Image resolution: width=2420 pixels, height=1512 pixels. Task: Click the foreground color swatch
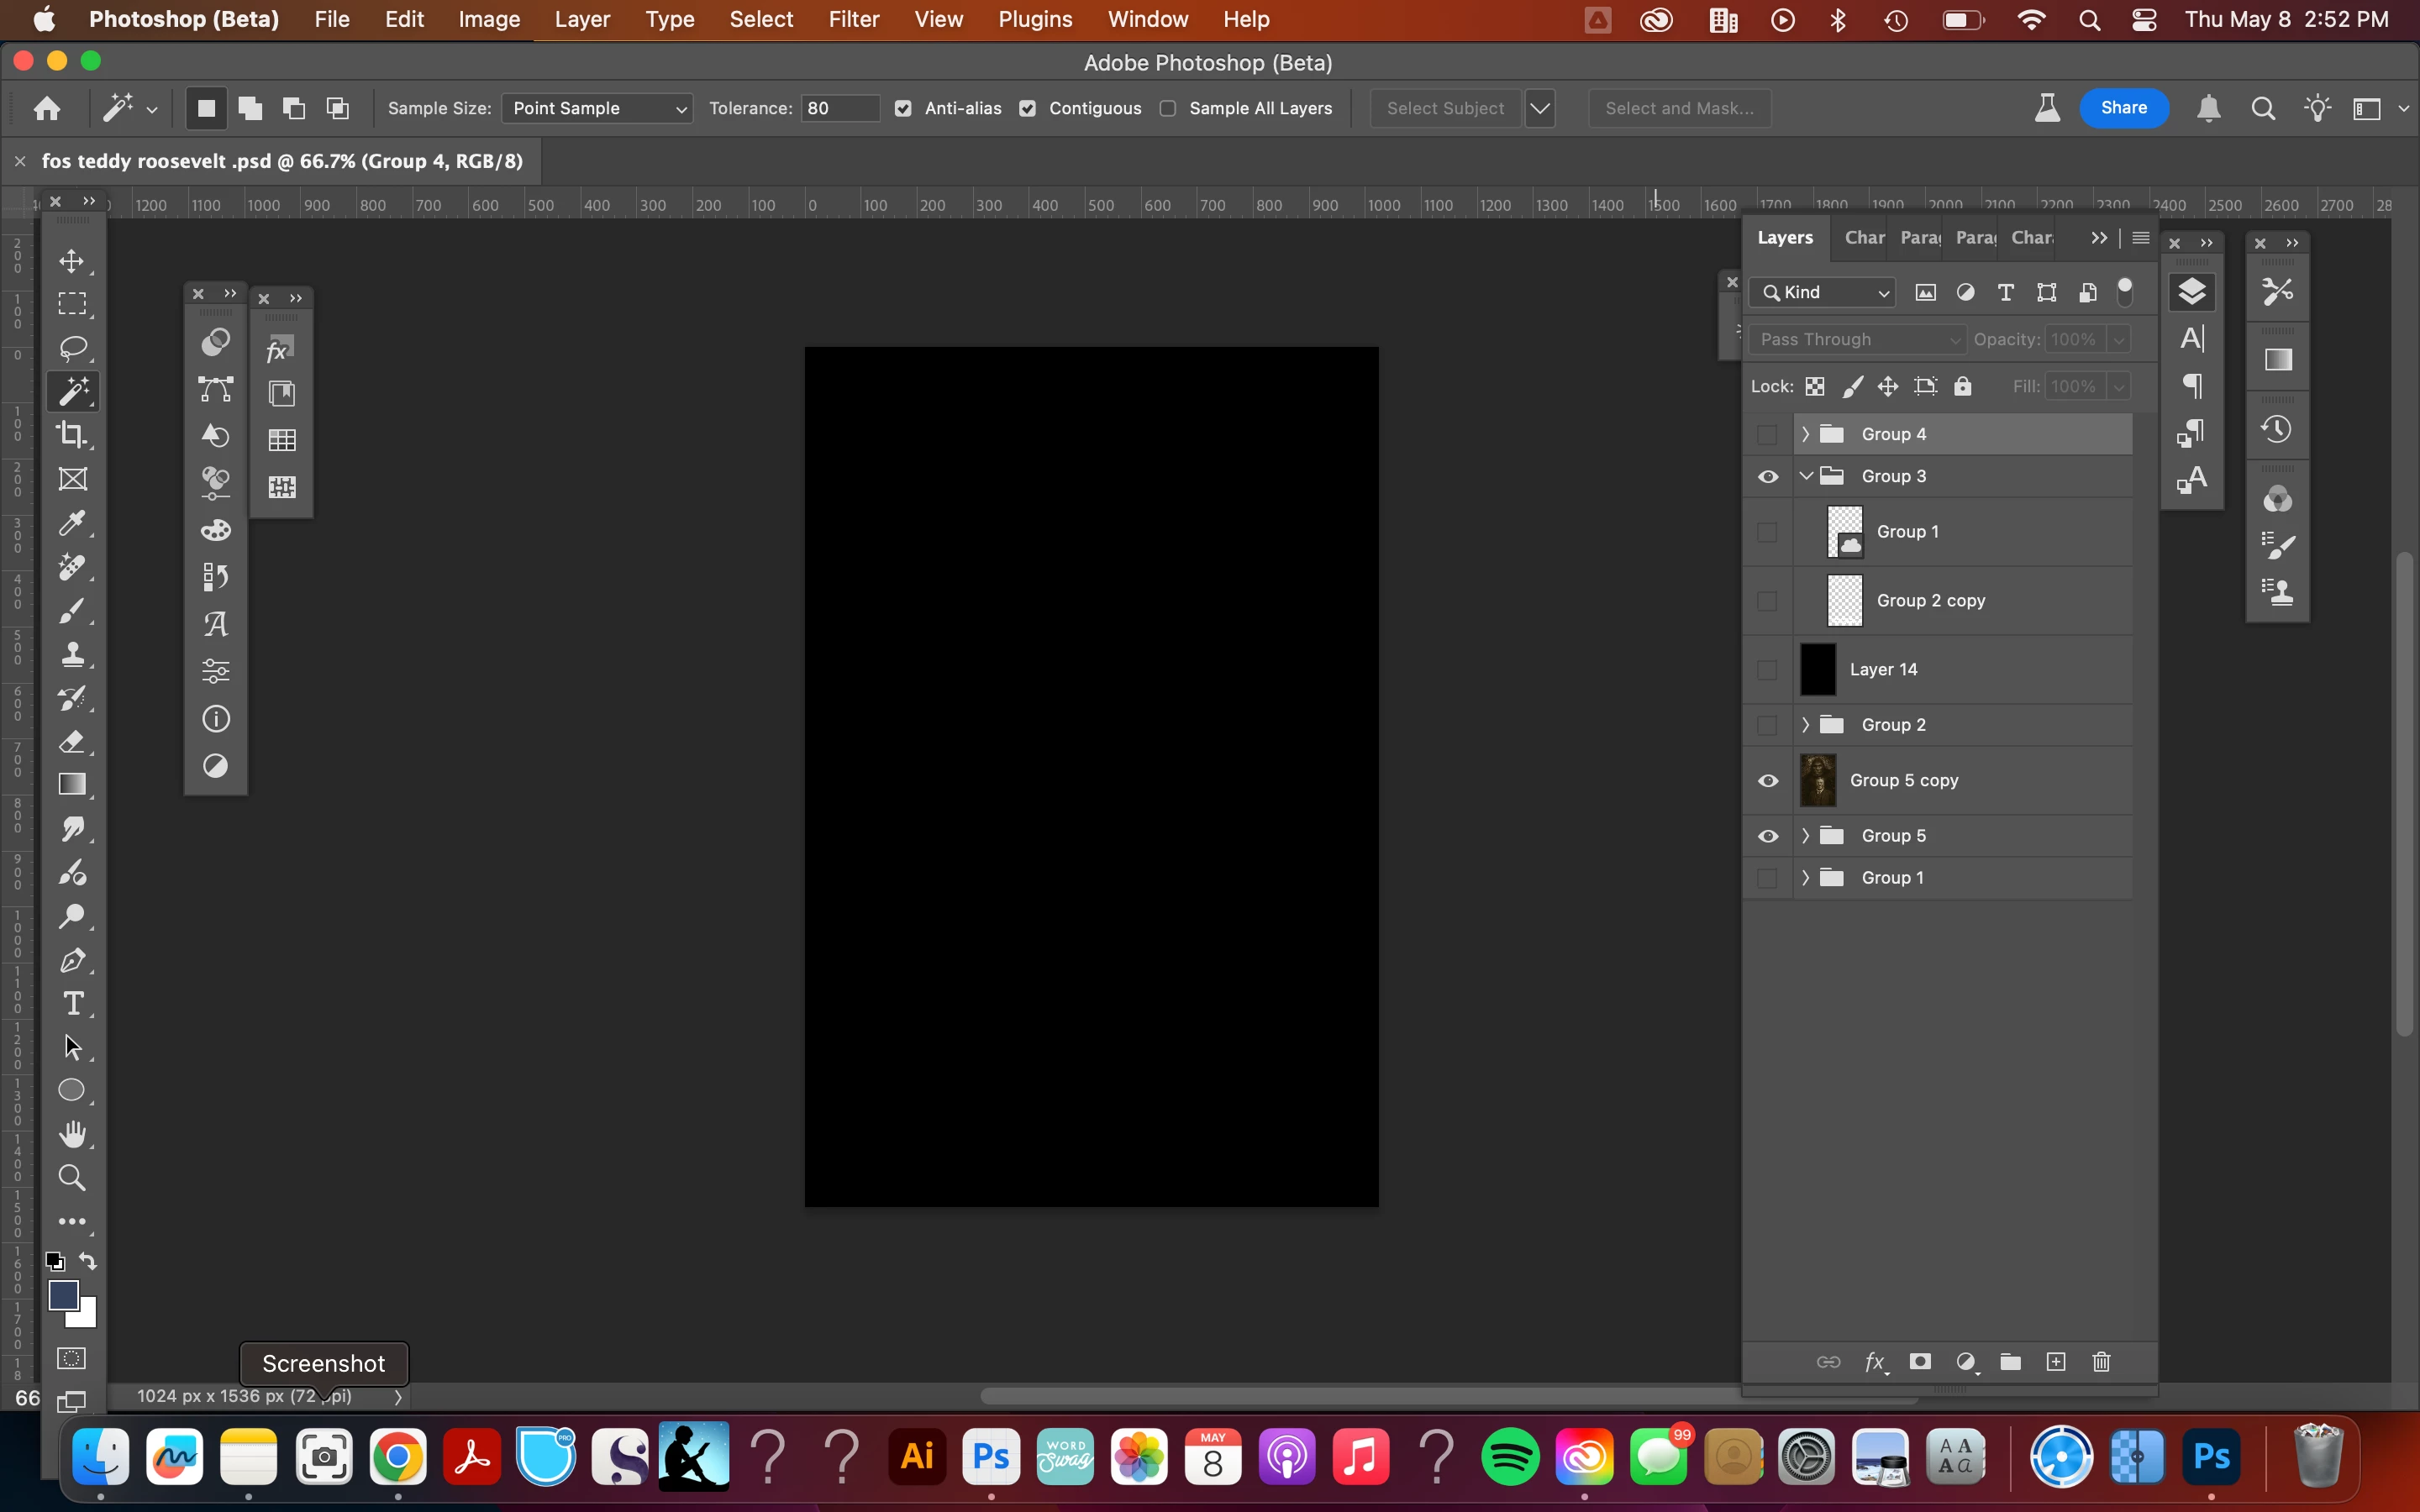click(x=63, y=1294)
